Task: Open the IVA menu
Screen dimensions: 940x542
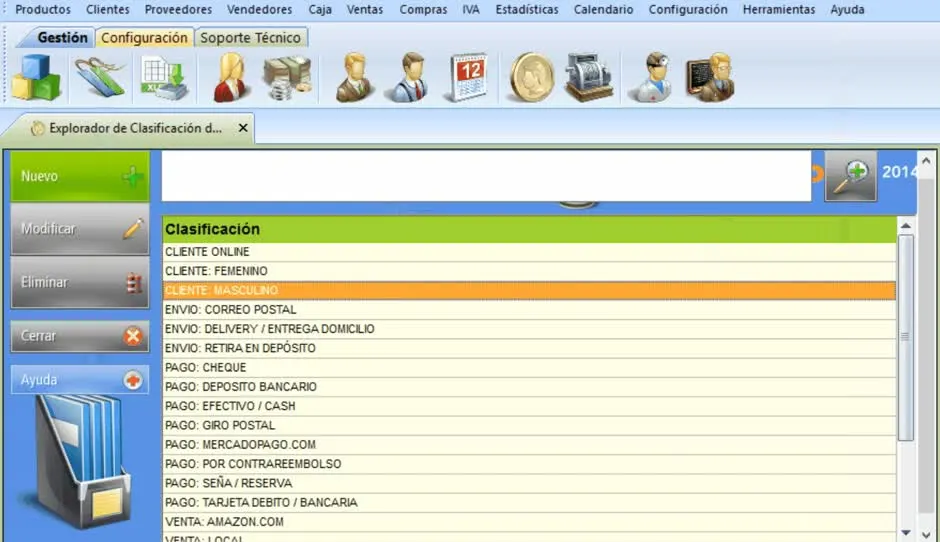Action: pyautogui.click(x=471, y=10)
